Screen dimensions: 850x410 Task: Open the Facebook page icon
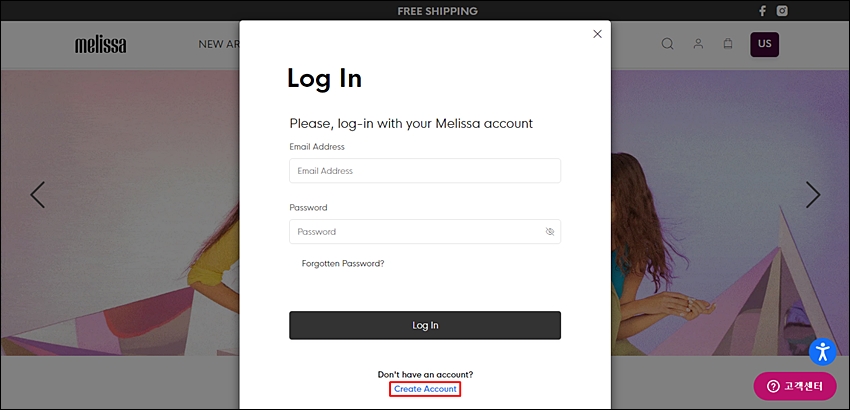(762, 11)
